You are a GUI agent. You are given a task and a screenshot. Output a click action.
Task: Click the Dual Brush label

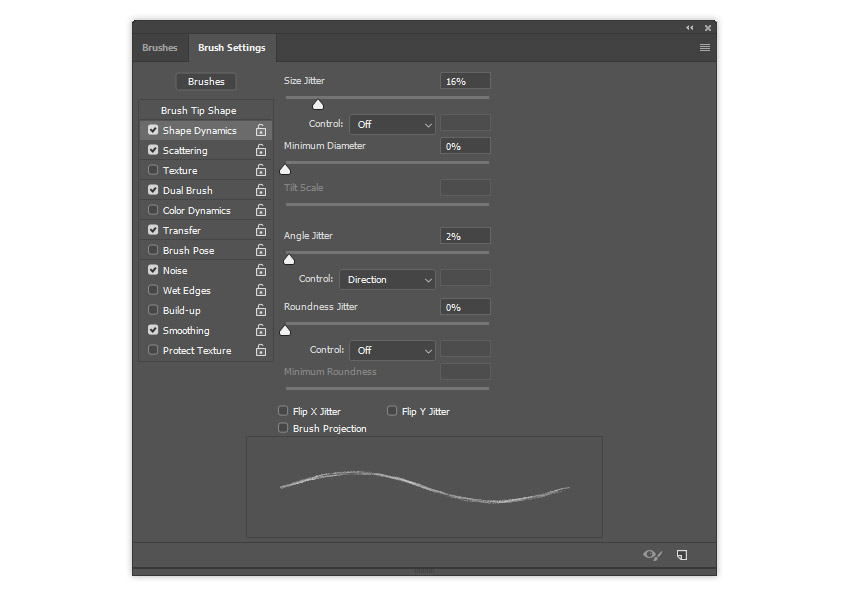[x=188, y=191]
